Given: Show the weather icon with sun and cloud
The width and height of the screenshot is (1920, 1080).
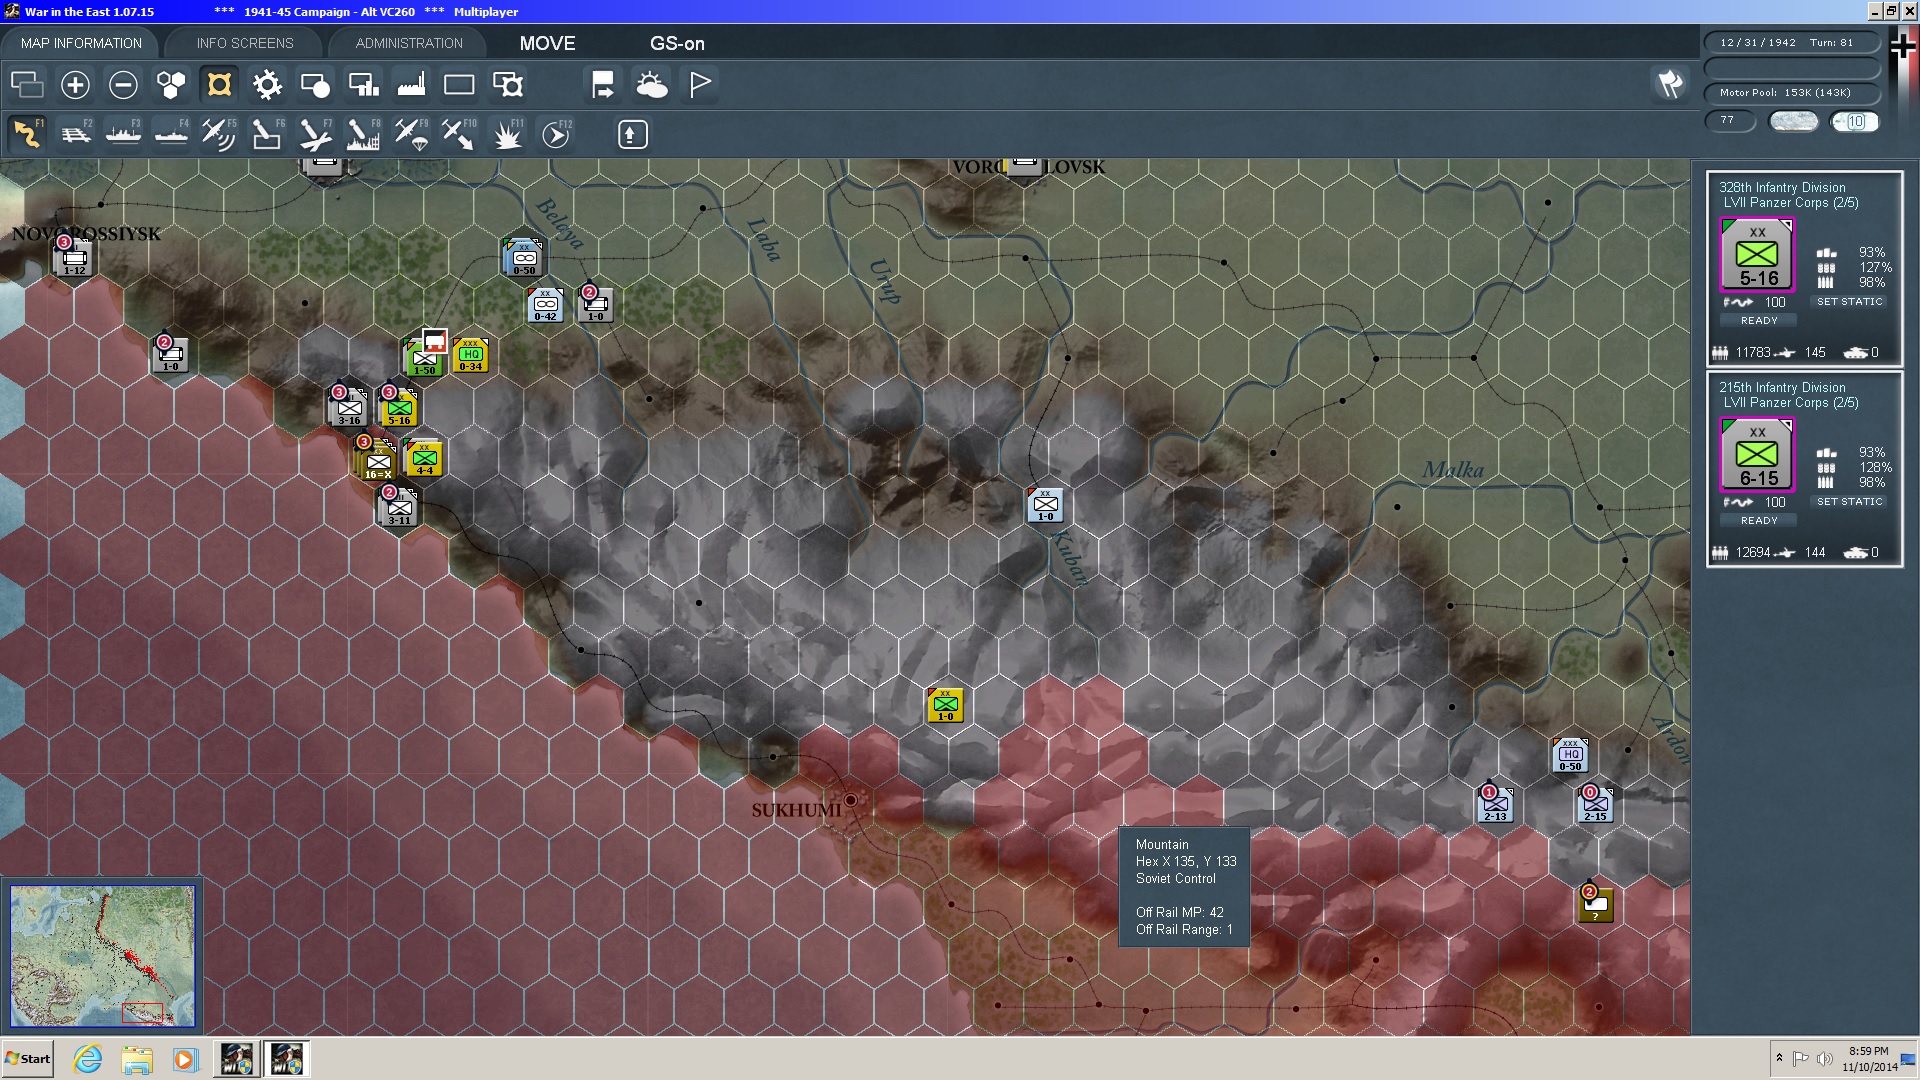Looking at the screenshot, I should pyautogui.click(x=652, y=85).
